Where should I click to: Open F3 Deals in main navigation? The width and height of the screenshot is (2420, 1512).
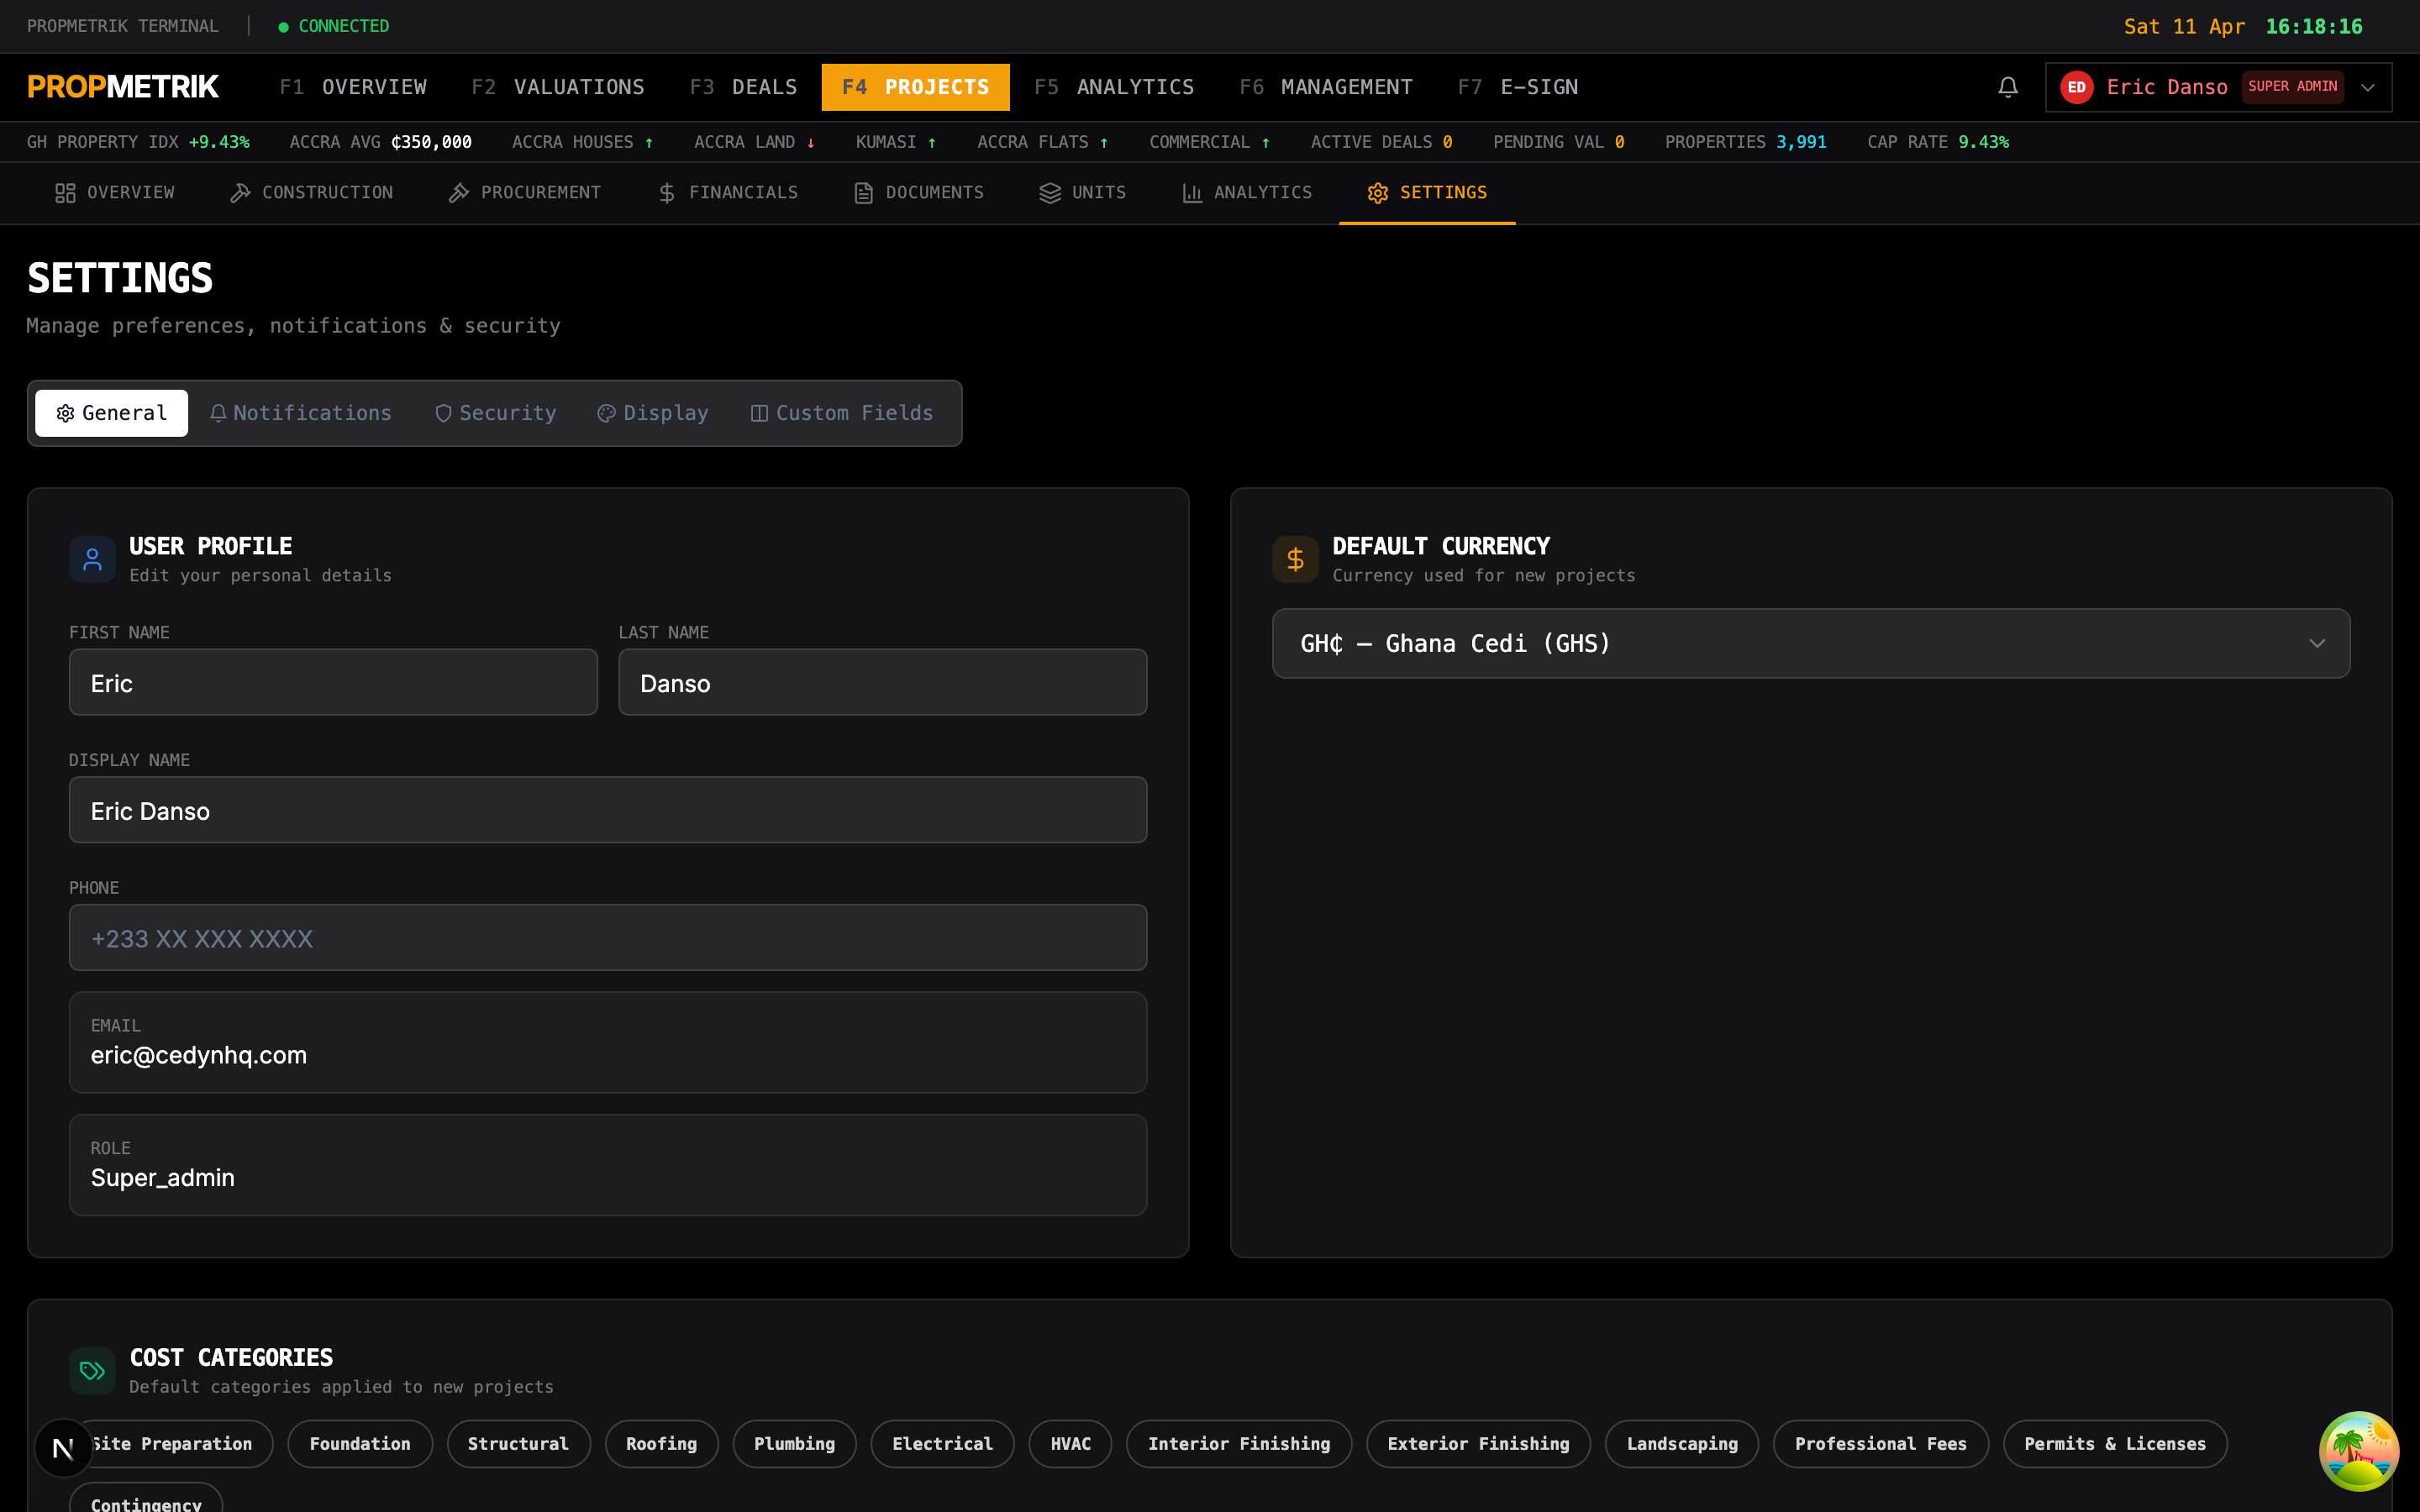pos(743,87)
